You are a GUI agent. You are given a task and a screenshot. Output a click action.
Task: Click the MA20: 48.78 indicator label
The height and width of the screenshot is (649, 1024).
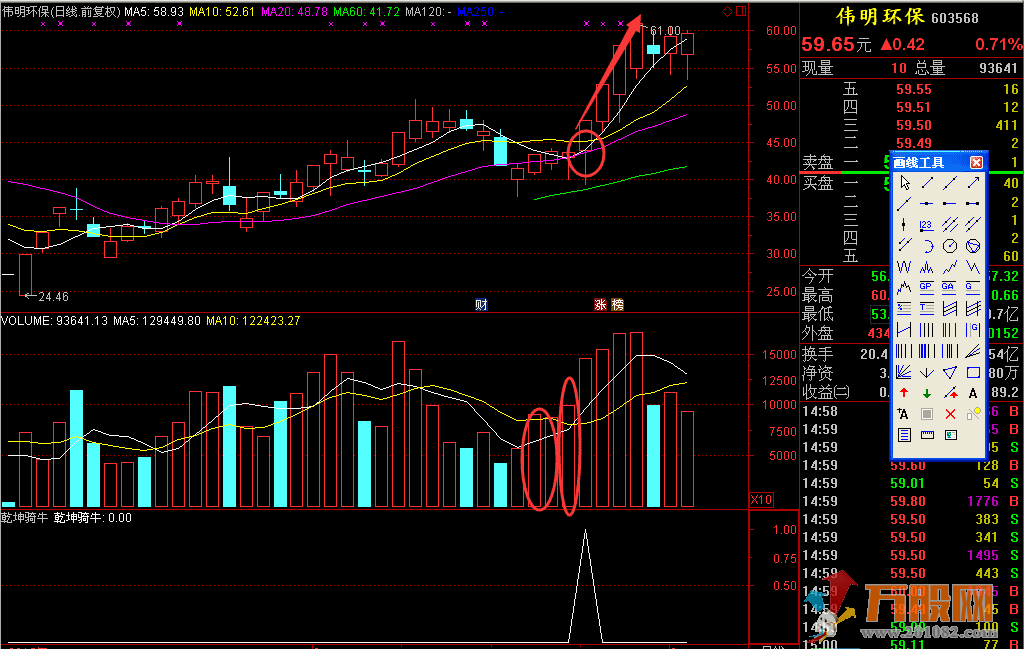pyautogui.click(x=295, y=12)
